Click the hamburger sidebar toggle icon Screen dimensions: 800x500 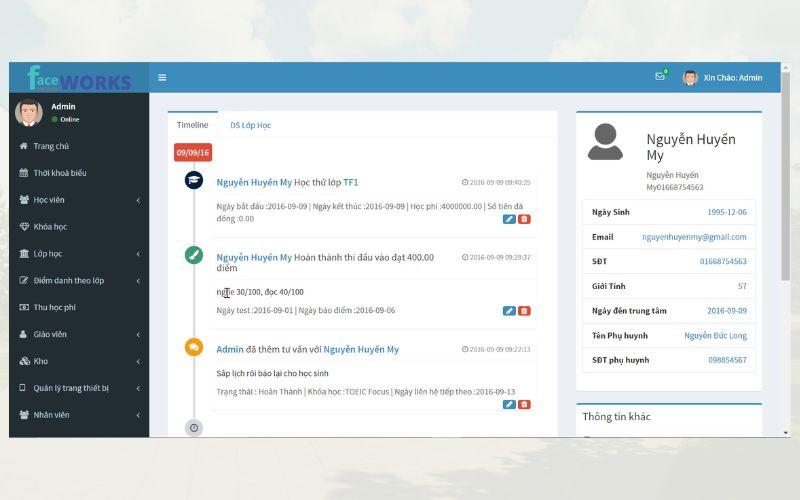(x=162, y=78)
